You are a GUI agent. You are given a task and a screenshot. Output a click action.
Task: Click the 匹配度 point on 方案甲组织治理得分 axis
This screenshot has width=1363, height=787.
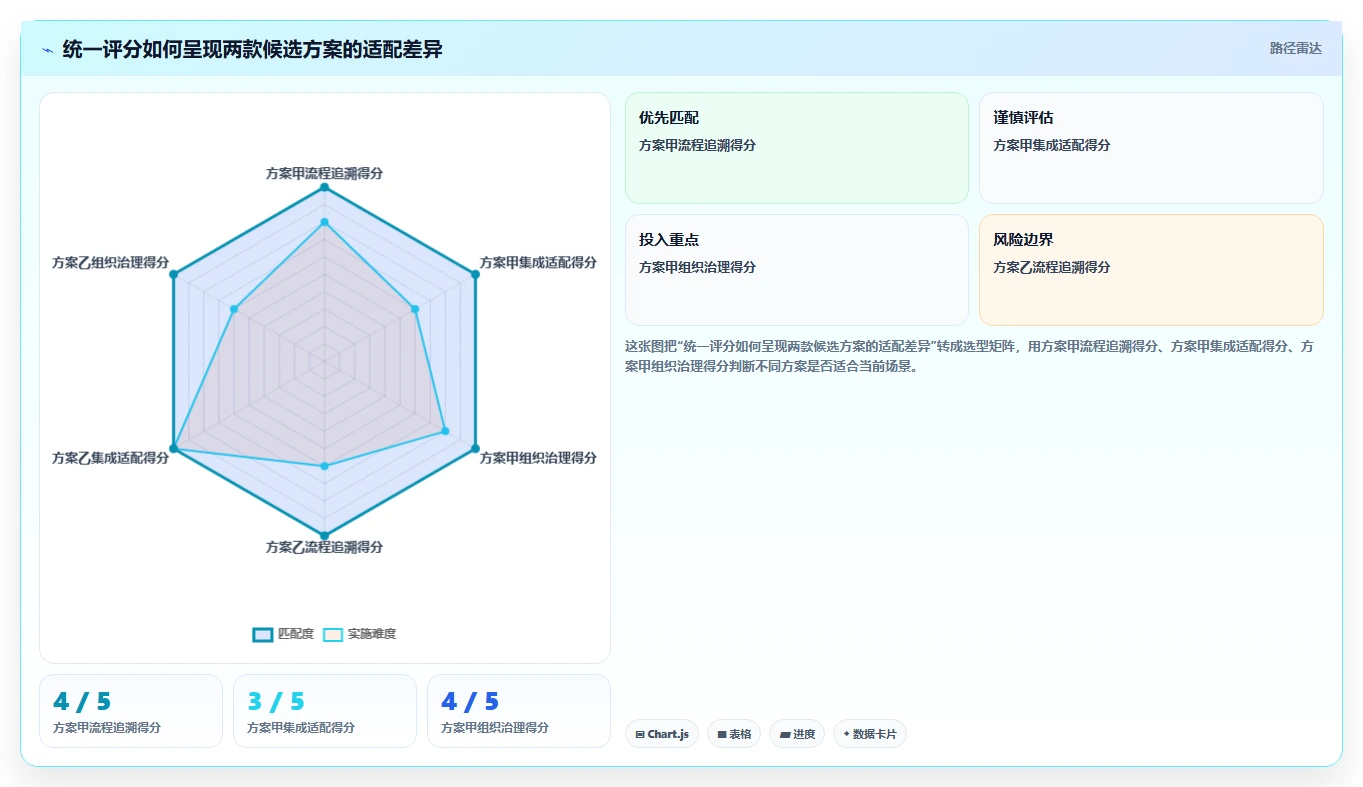click(475, 448)
